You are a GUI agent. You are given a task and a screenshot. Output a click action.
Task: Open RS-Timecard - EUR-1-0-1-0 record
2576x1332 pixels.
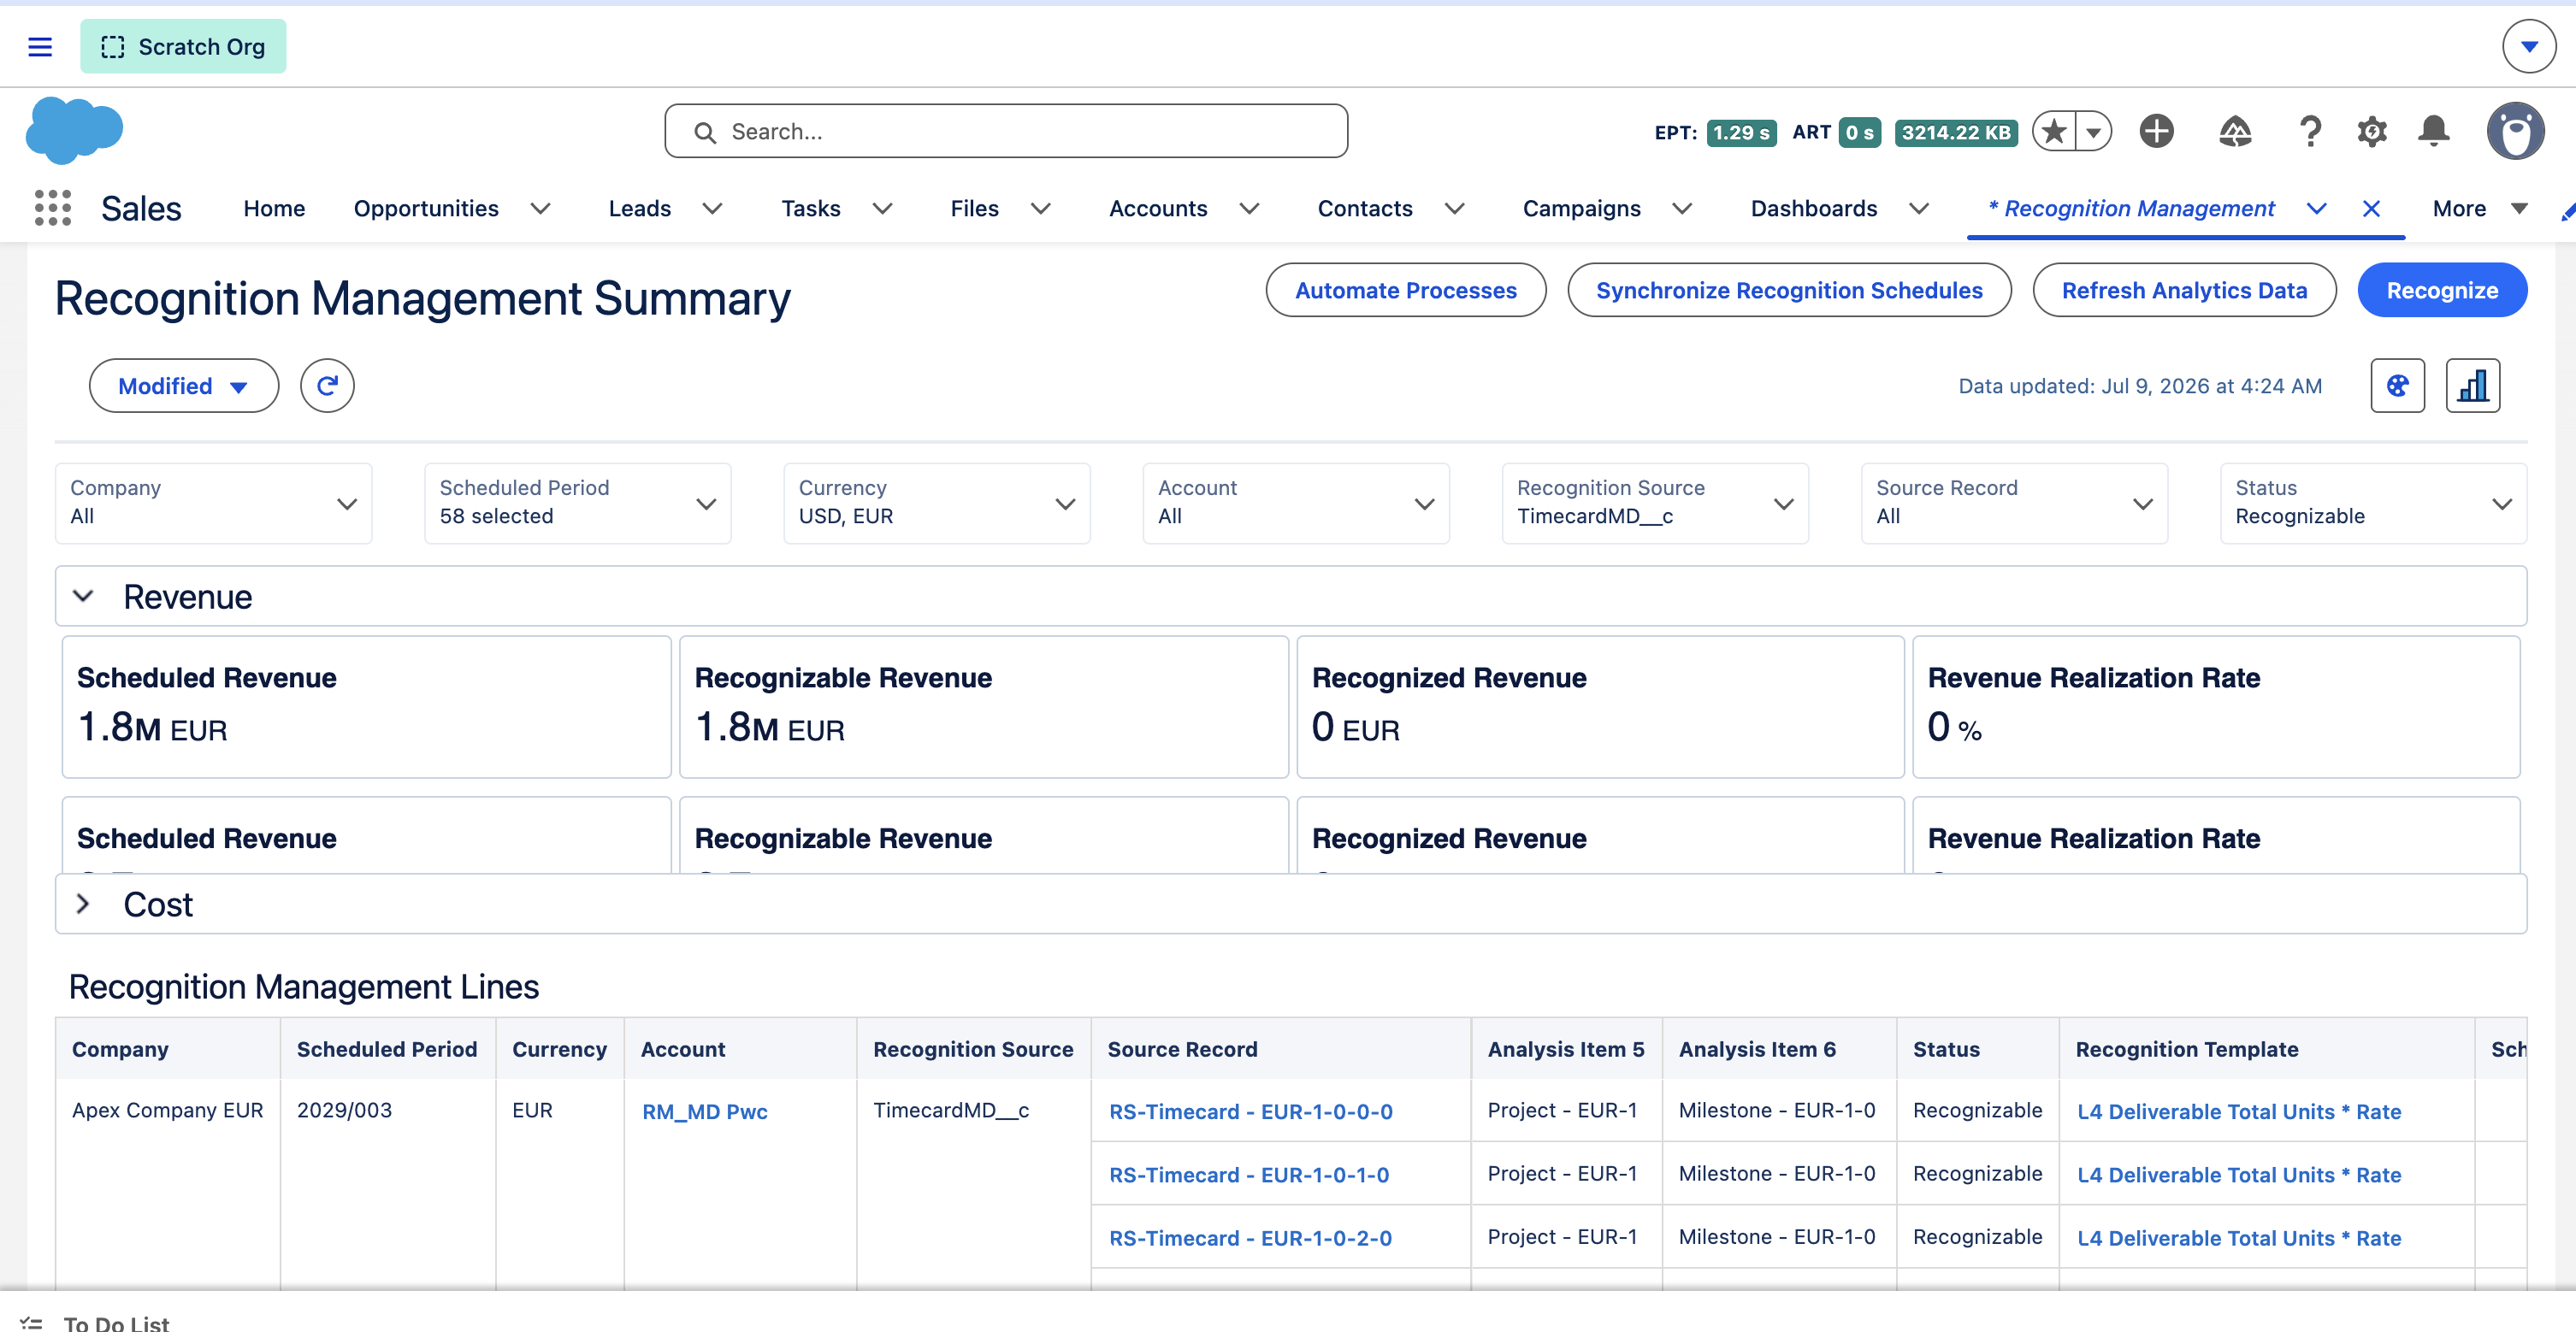(1248, 1174)
